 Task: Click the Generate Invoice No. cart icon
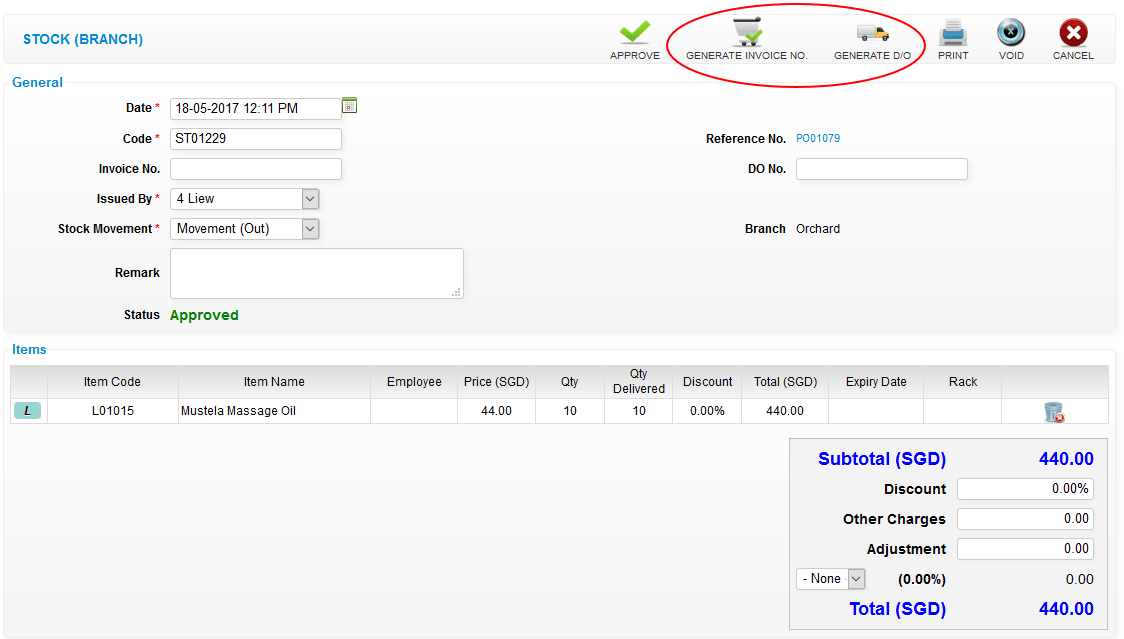click(x=747, y=30)
